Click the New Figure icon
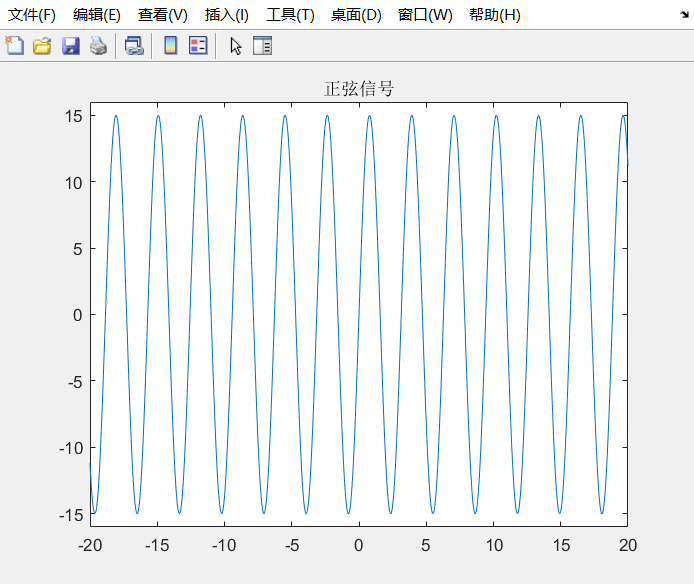The width and height of the screenshot is (694, 584). 15,46
